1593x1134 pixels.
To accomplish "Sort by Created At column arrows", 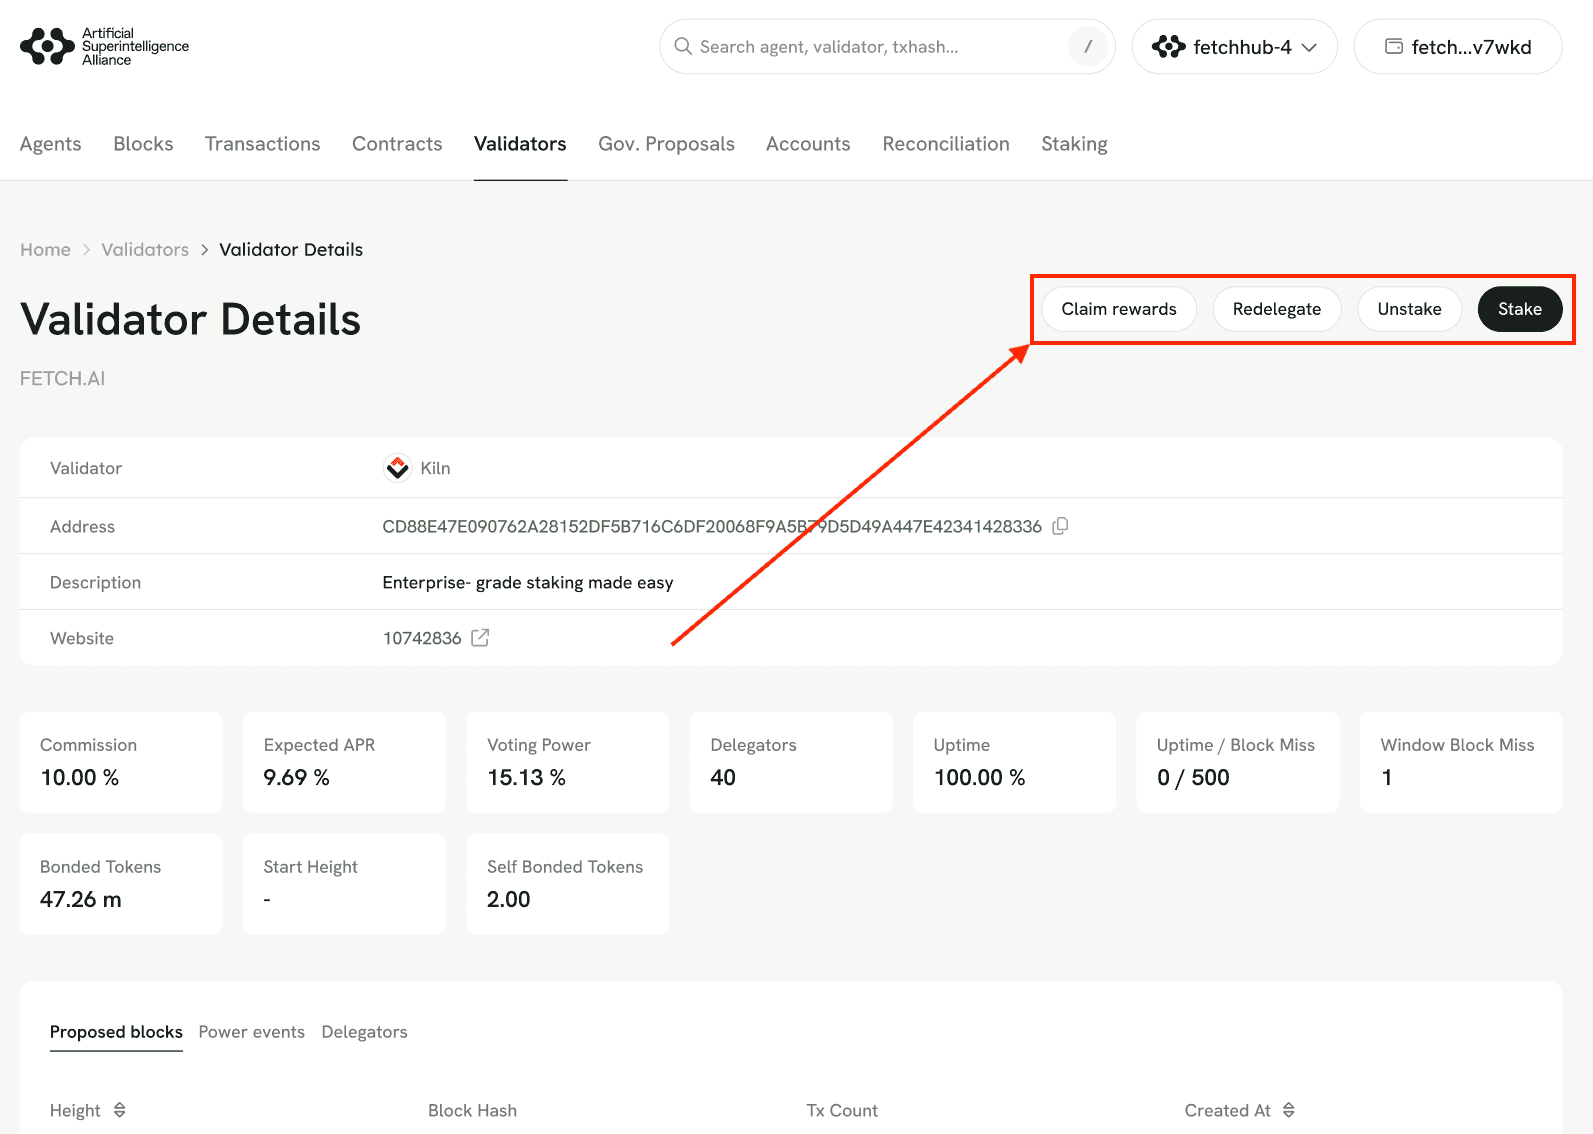I will click(x=1289, y=1110).
